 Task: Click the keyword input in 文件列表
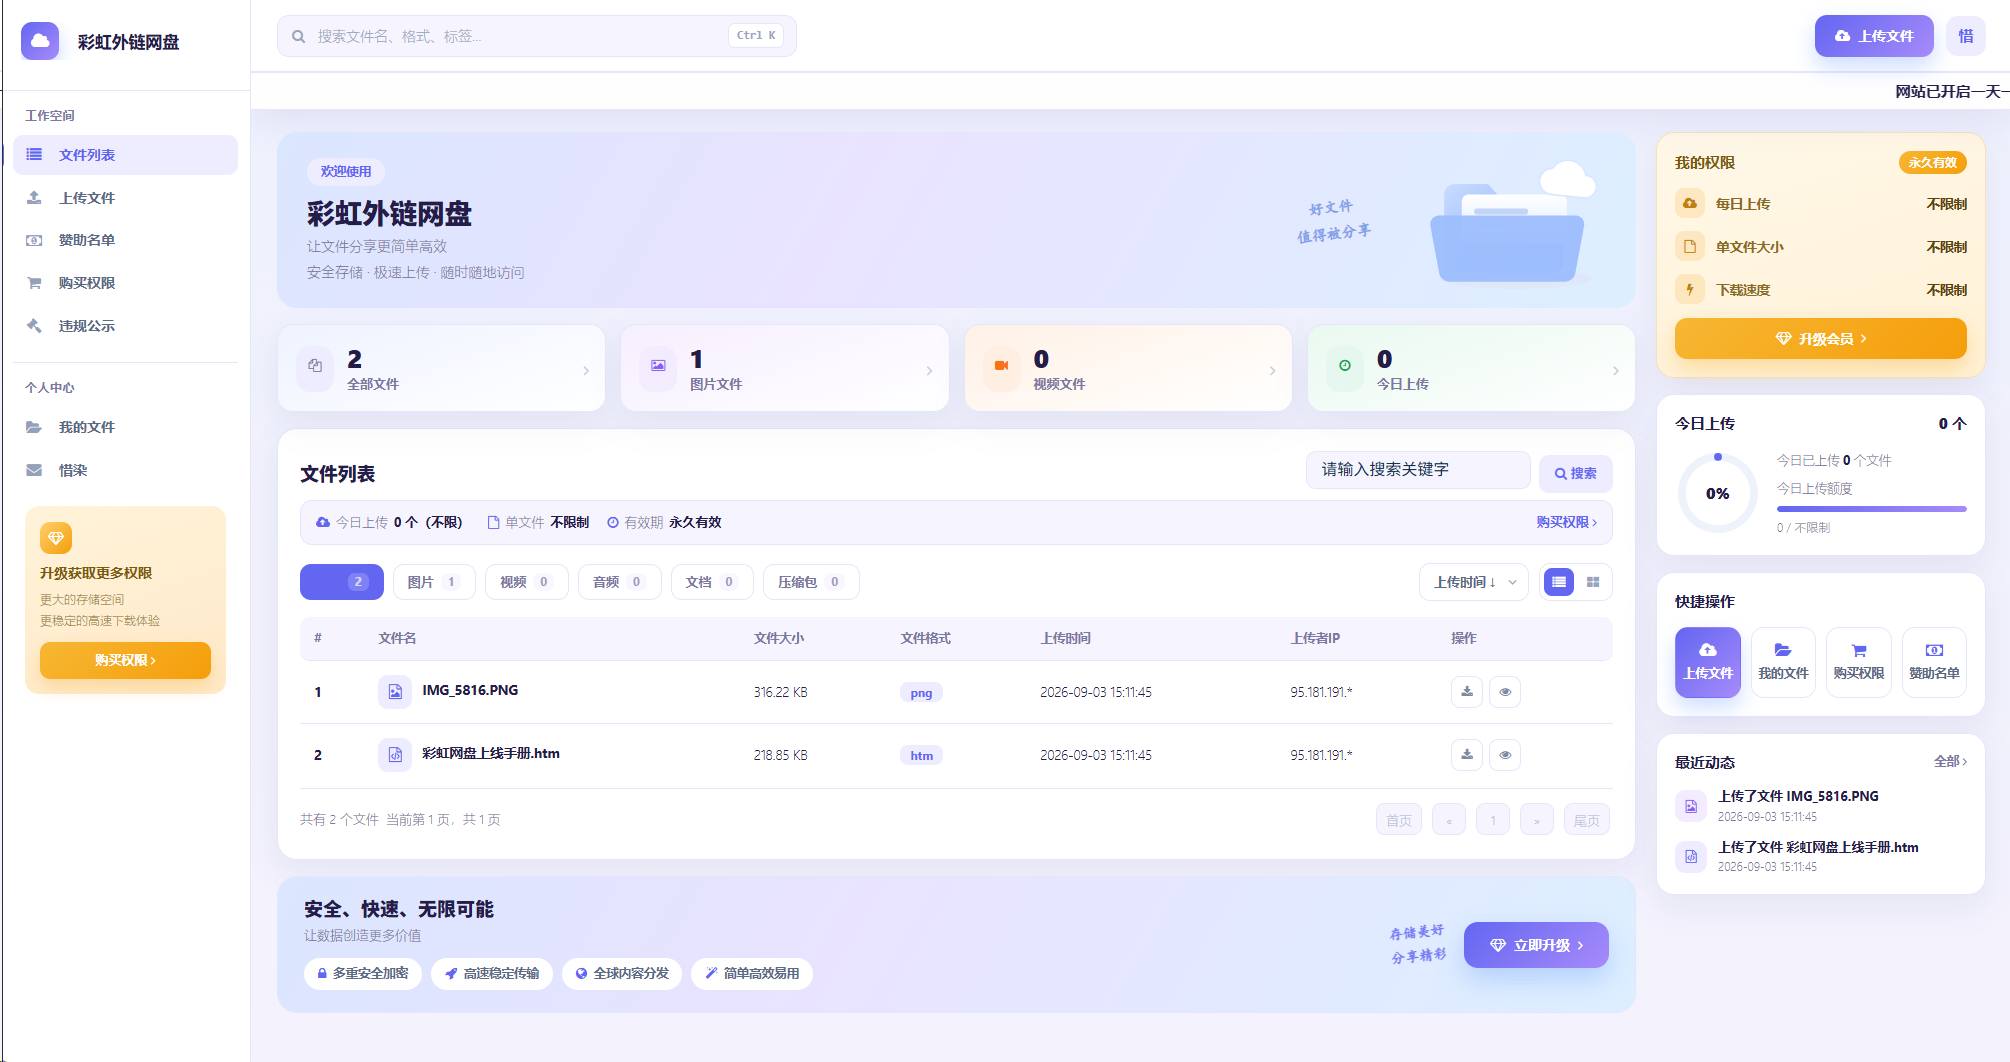1418,470
